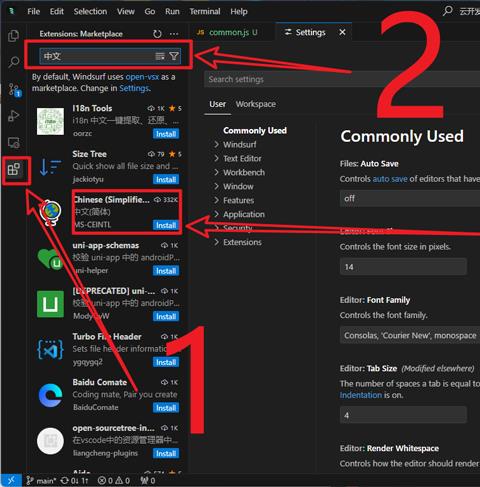Click main branch indicator in status bar
Image resolution: width=480 pixels, height=487 pixels.
pyautogui.click(x=42, y=481)
